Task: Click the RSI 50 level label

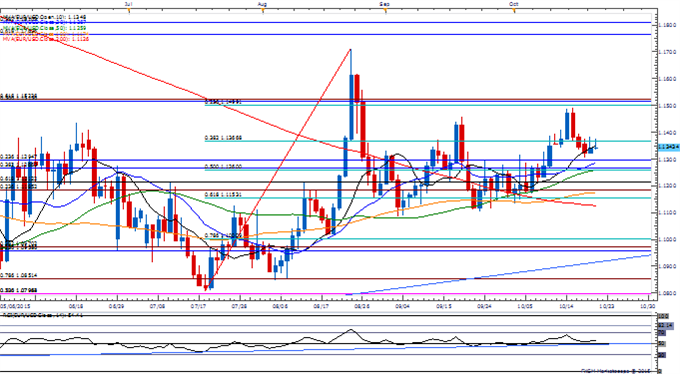Action: tap(662, 344)
